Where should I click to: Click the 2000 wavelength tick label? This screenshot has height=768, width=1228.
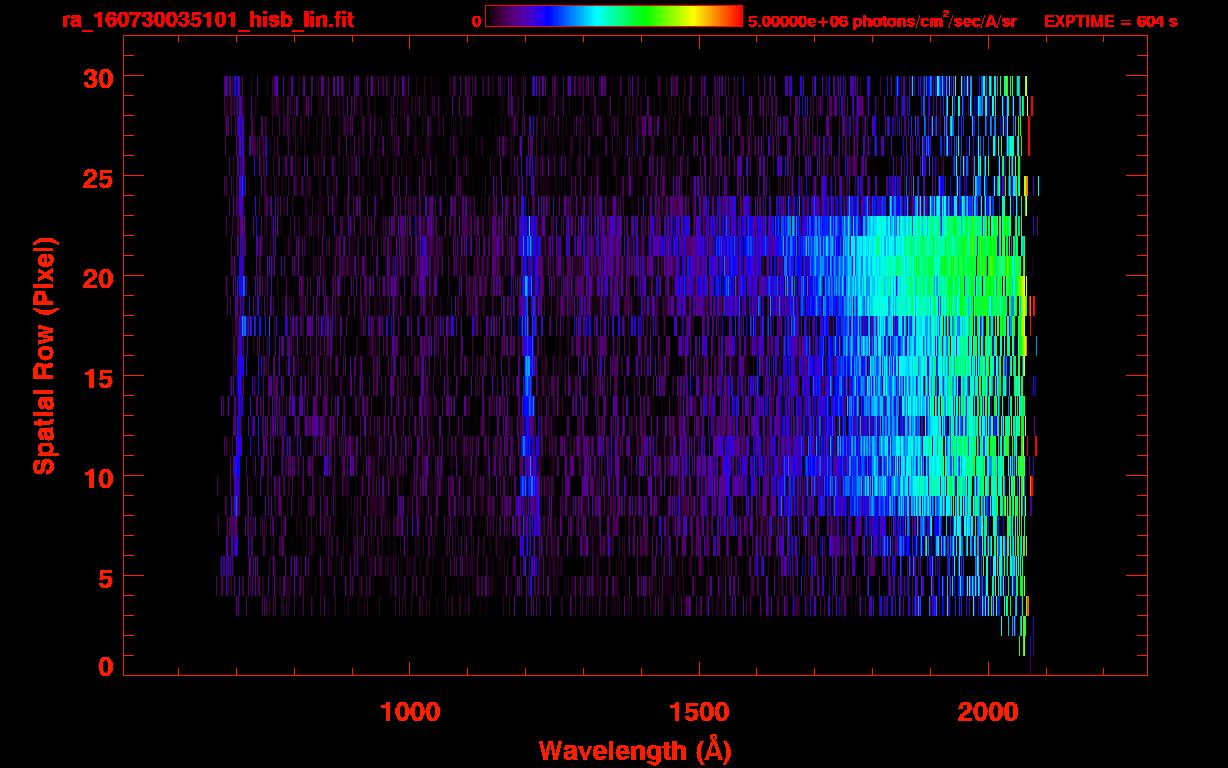(x=987, y=712)
